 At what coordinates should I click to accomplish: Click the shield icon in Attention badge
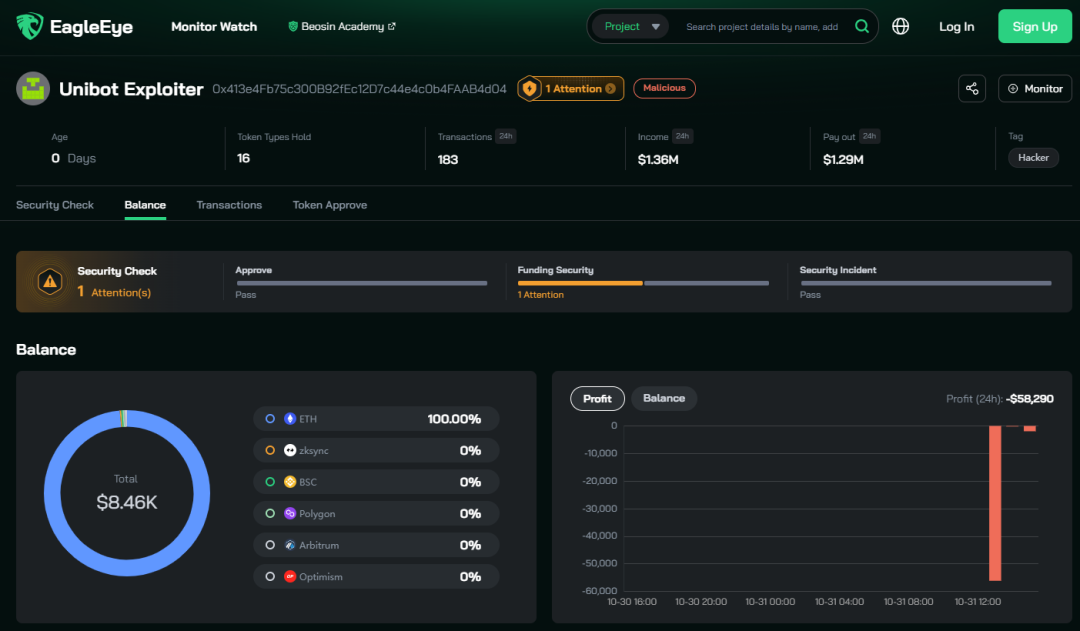(x=529, y=88)
